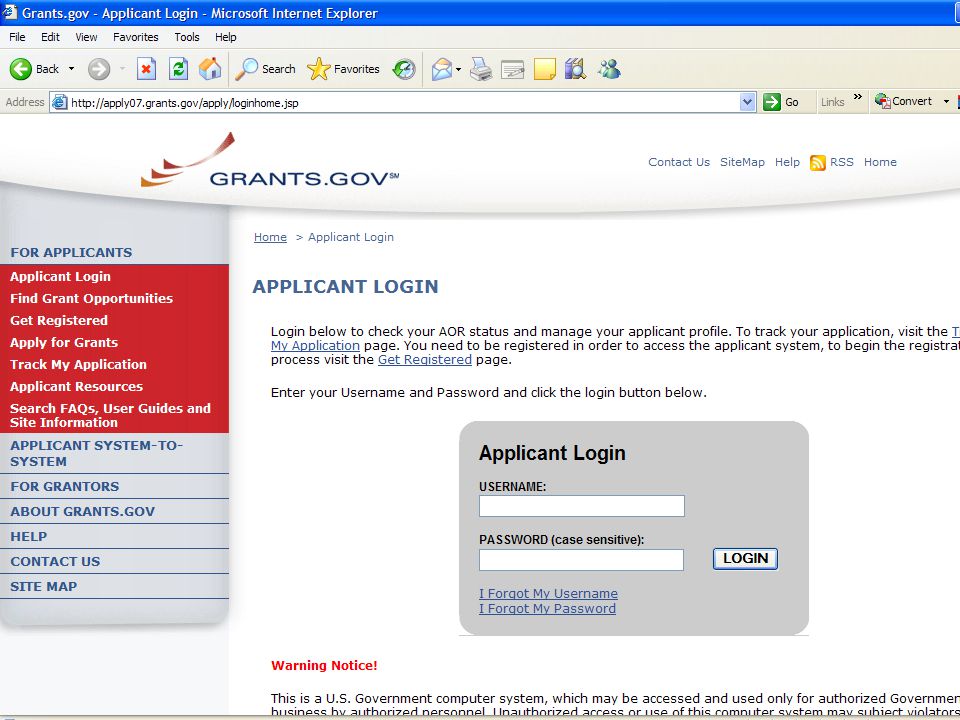The width and height of the screenshot is (960, 720).
Task: Focus the PASSWORD input field
Action: click(x=581, y=560)
